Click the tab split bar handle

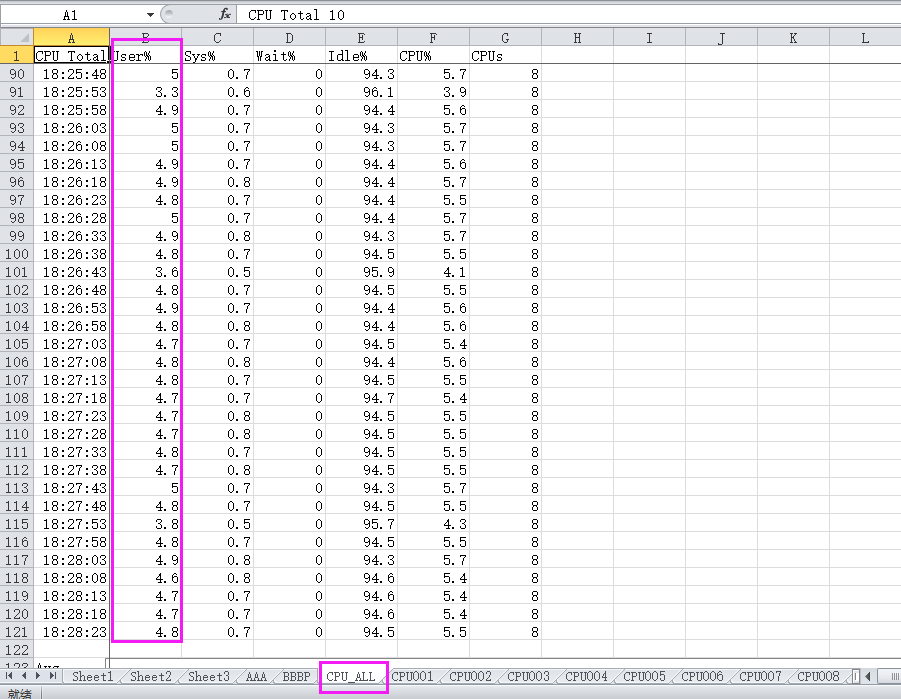point(856,677)
